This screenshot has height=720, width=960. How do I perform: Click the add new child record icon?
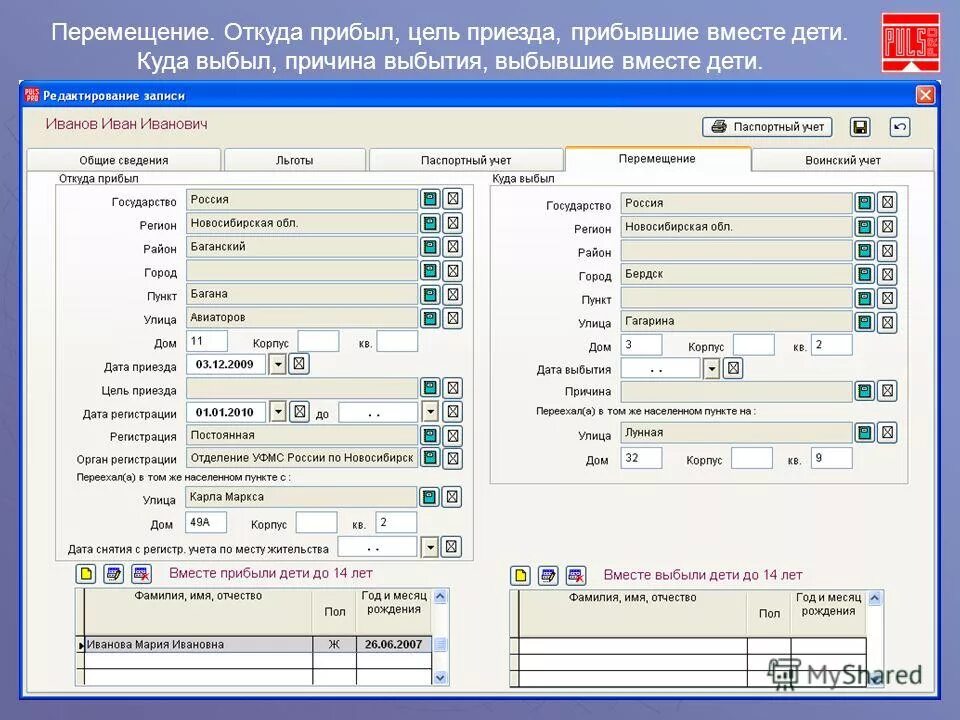tap(86, 573)
